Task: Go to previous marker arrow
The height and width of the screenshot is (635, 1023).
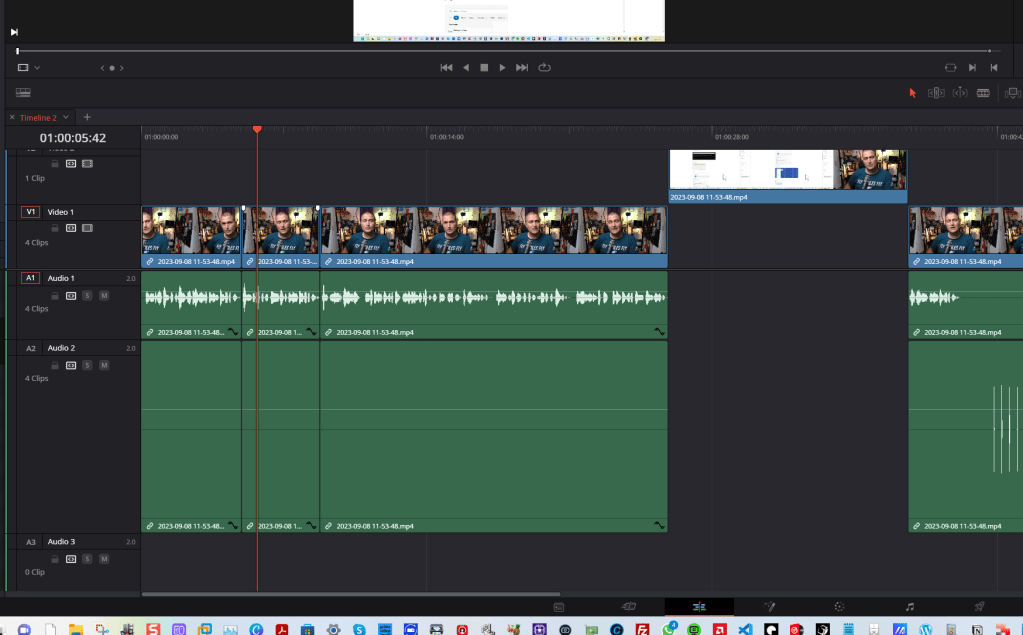Action: 102,68
